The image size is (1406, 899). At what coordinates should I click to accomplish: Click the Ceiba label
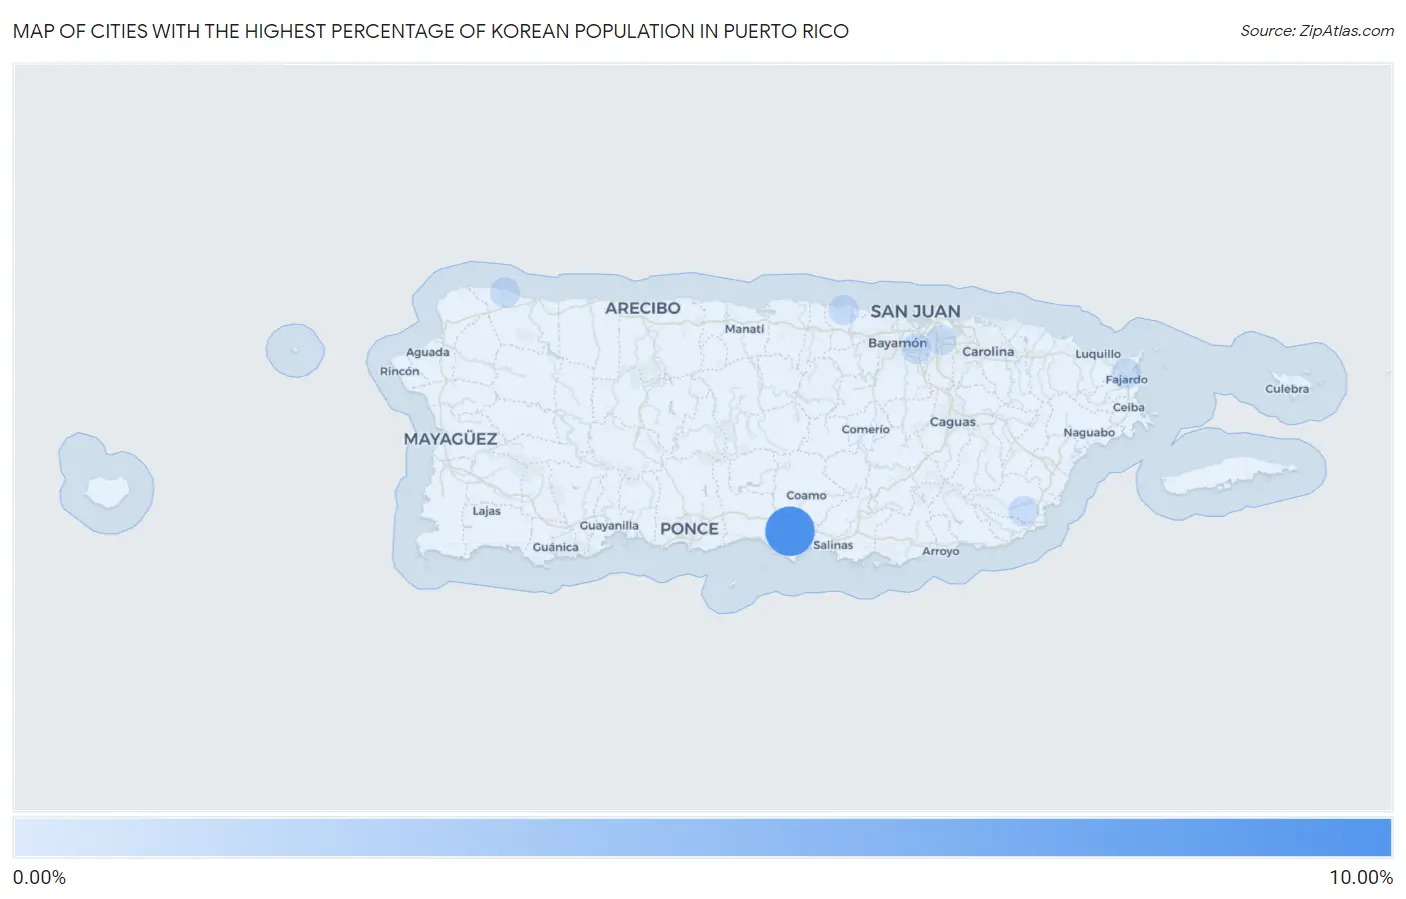pos(1128,408)
